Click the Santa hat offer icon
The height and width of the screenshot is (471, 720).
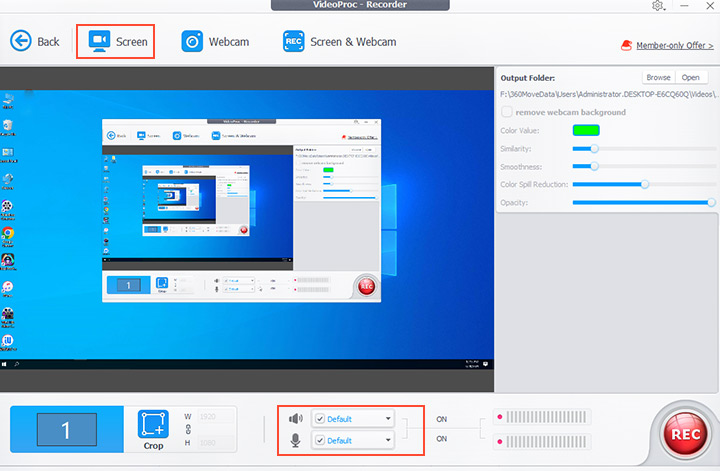(626, 45)
